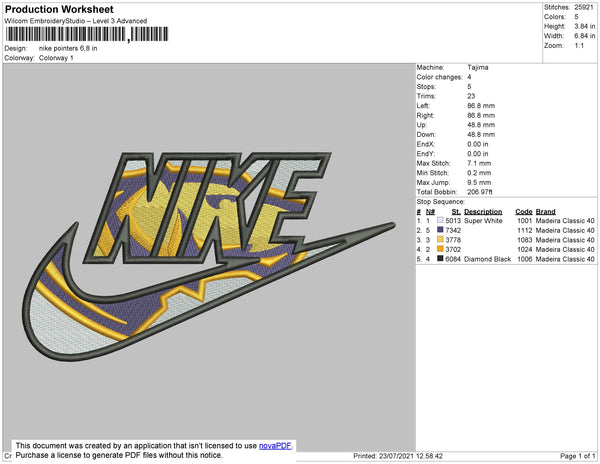Click the Production Worksheet title

59,9
